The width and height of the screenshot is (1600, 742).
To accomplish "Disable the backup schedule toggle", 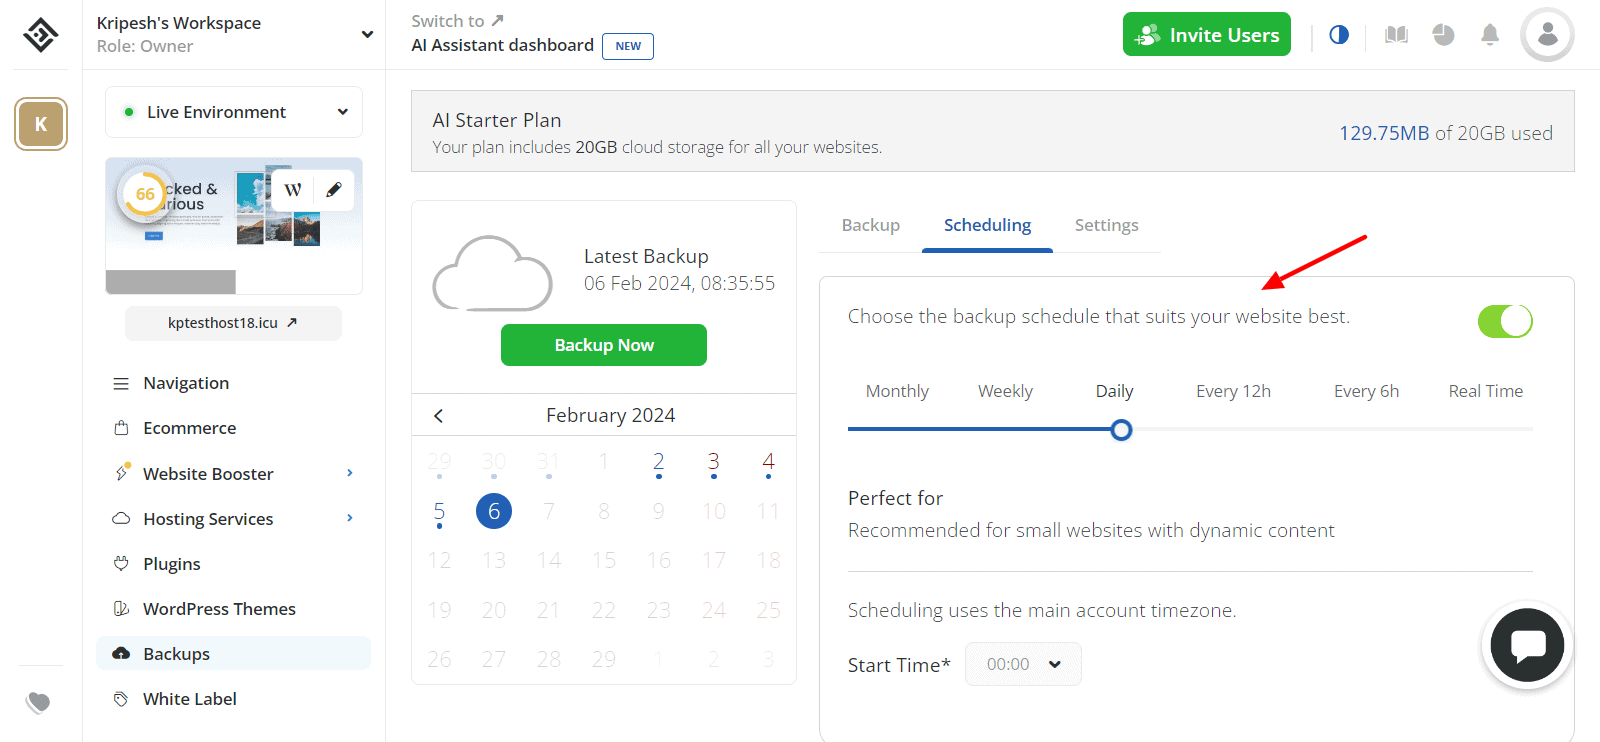I will point(1504,321).
